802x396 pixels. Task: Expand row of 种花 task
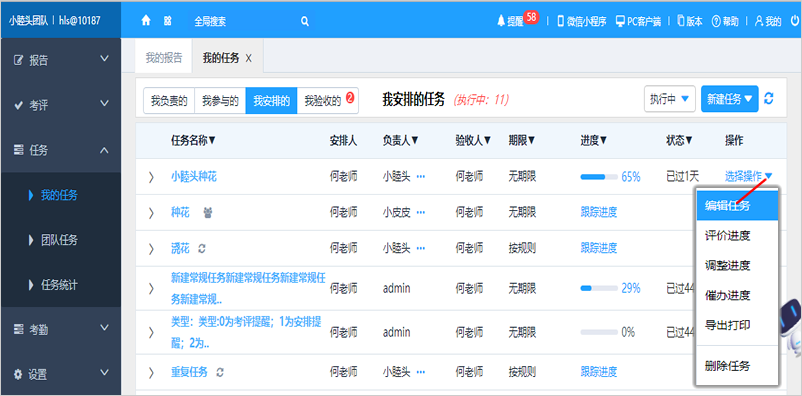pos(151,212)
